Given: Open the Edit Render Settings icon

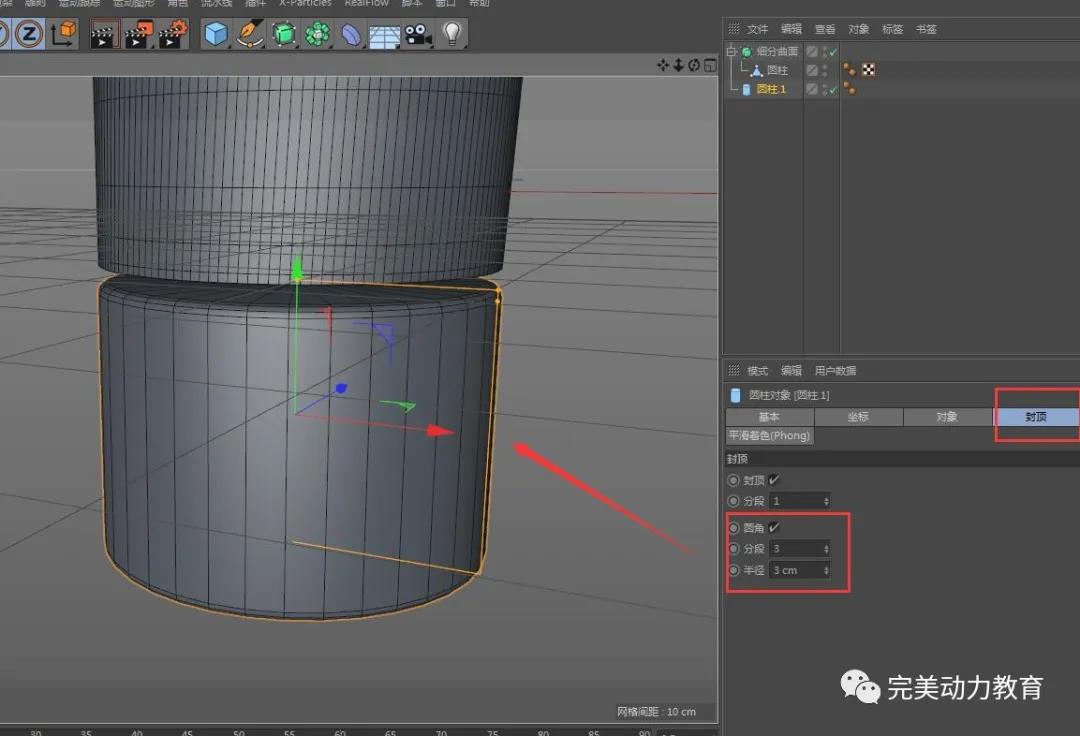Looking at the screenshot, I should tap(173, 35).
